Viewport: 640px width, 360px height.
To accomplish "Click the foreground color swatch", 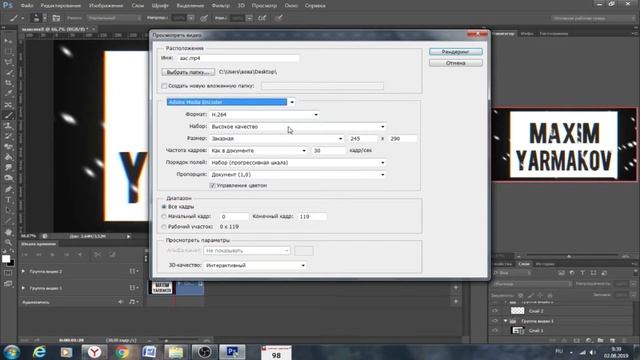I will click(x=6, y=259).
